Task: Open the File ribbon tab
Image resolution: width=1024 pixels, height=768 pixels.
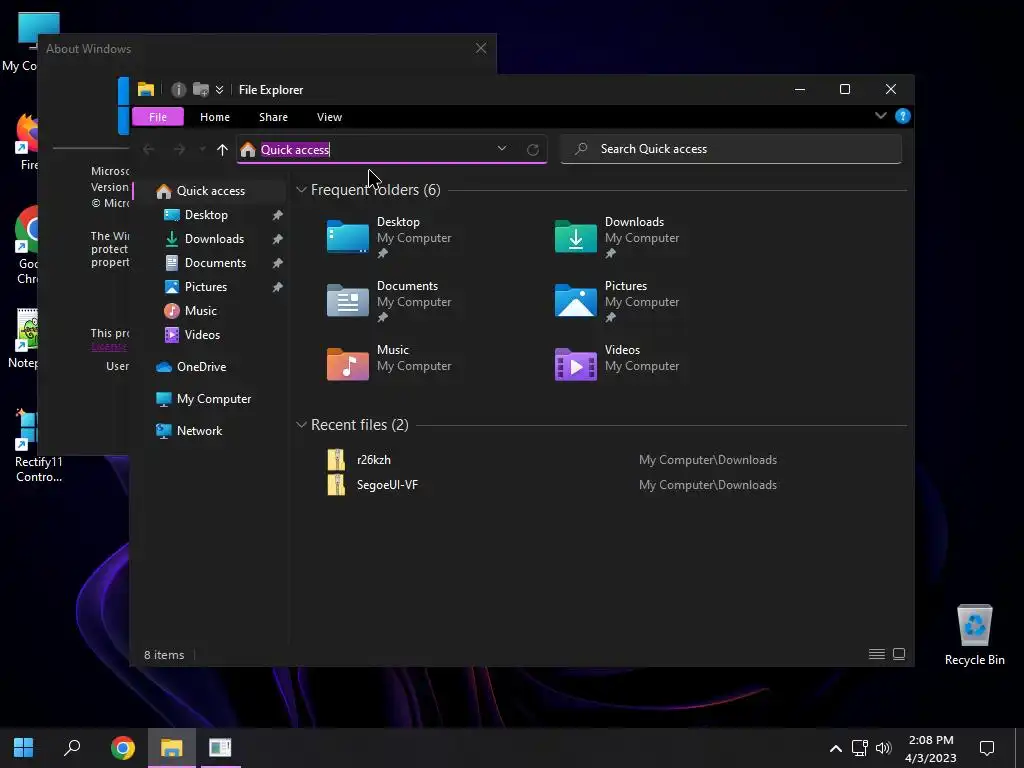Action: pyautogui.click(x=157, y=117)
